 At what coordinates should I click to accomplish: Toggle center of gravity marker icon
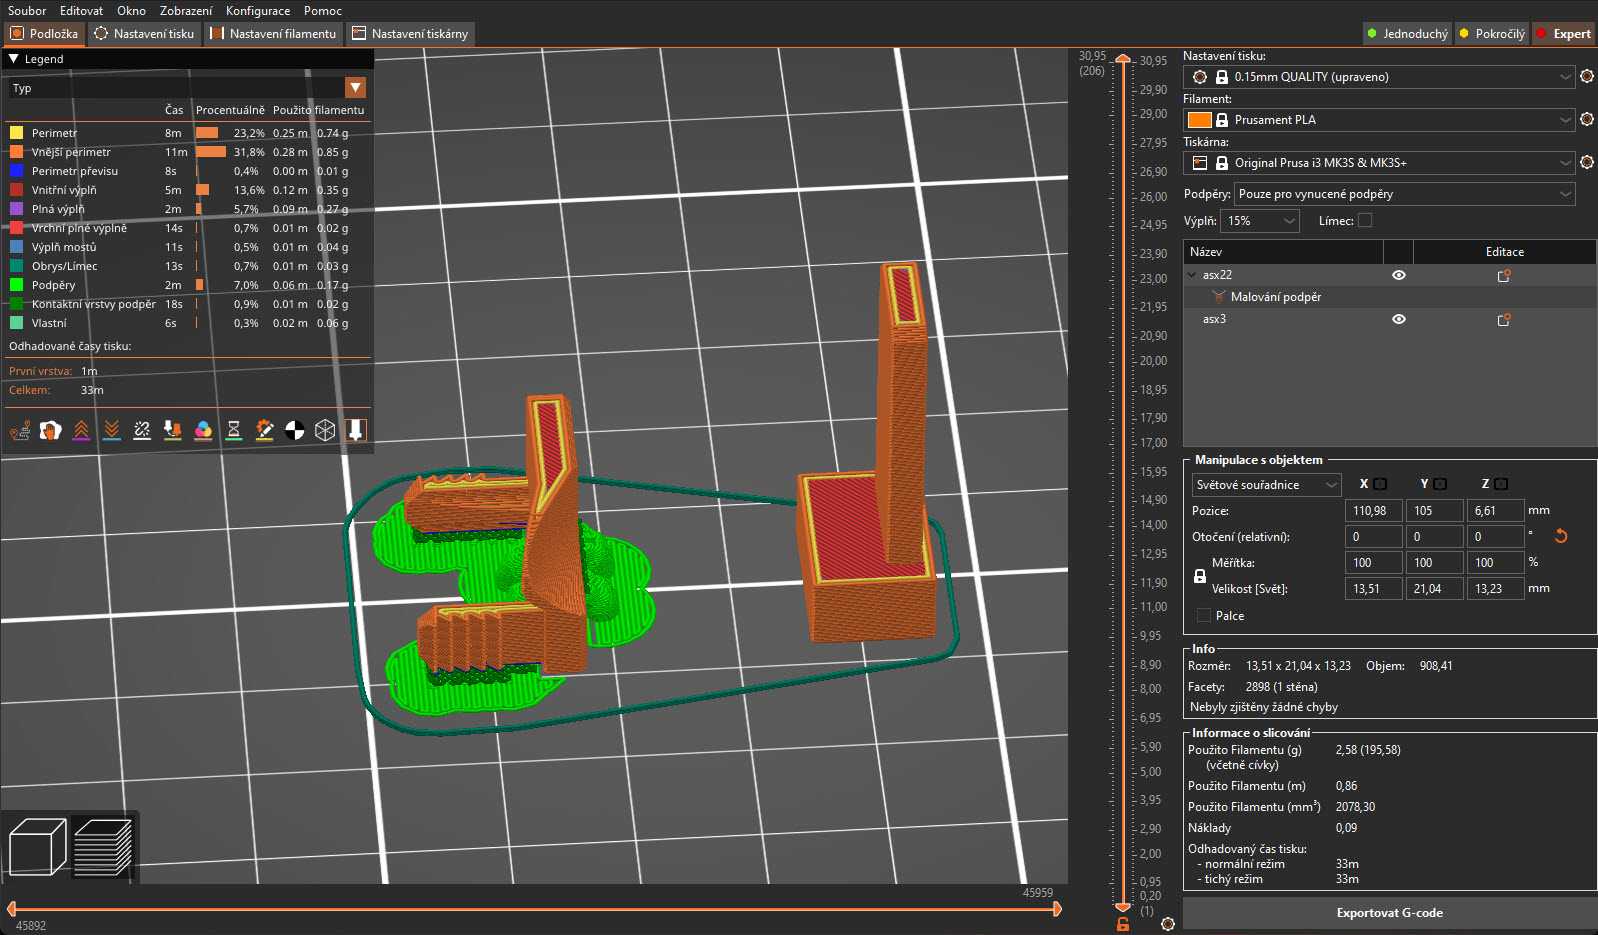(295, 430)
